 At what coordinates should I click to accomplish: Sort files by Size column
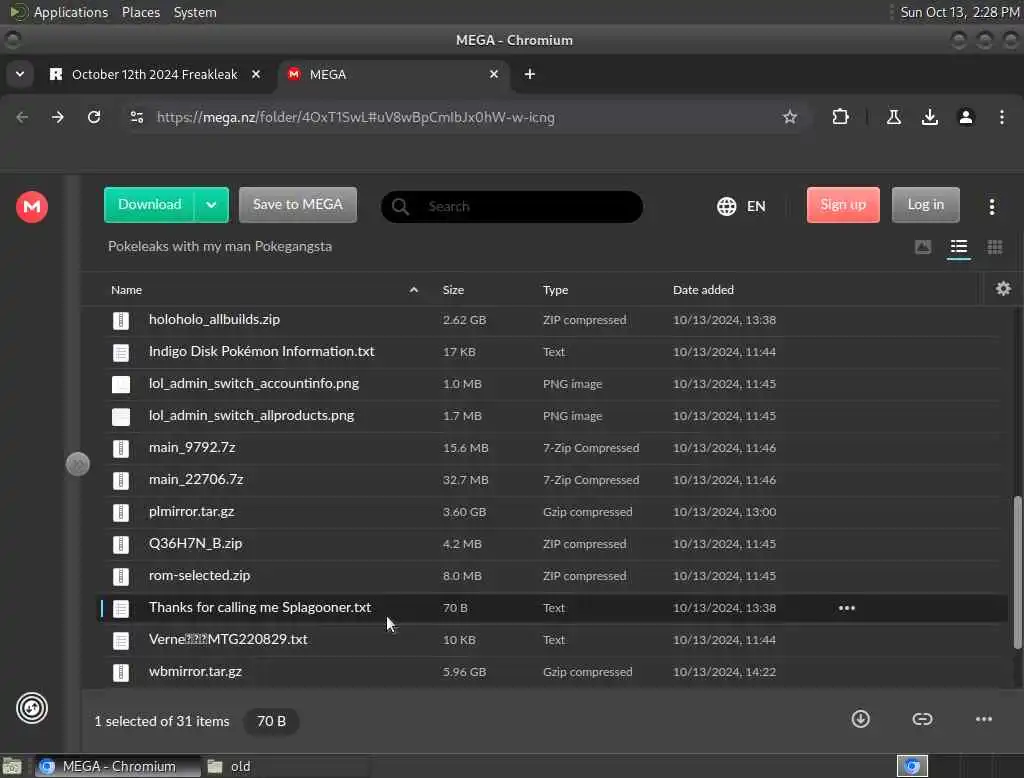453,290
